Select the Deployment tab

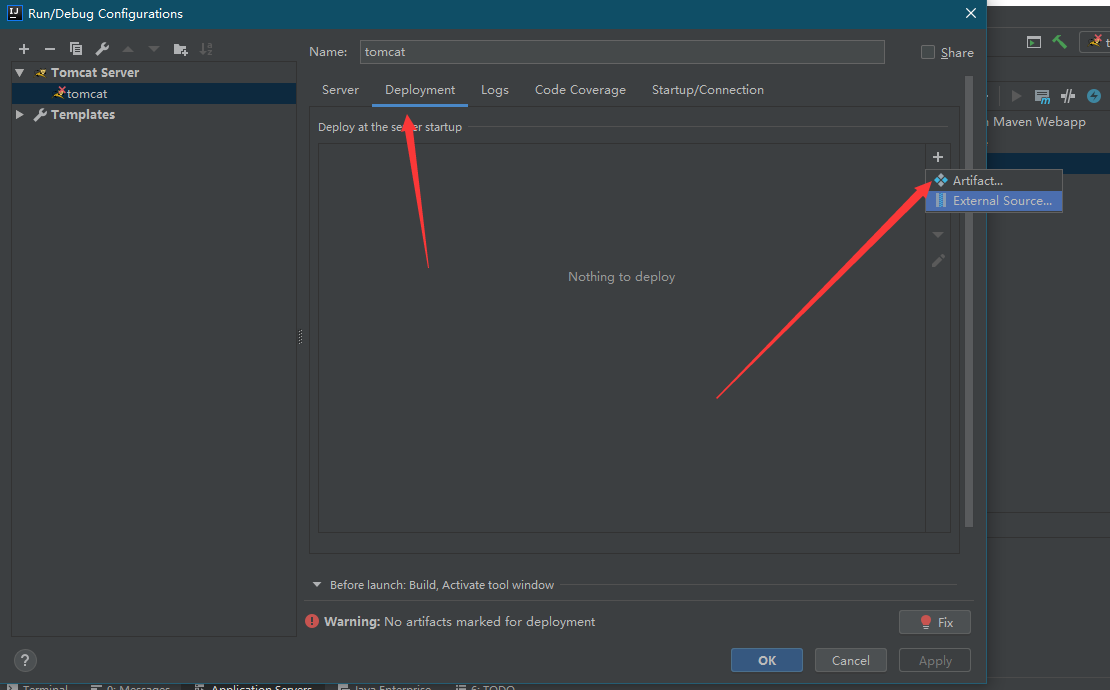coord(420,90)
